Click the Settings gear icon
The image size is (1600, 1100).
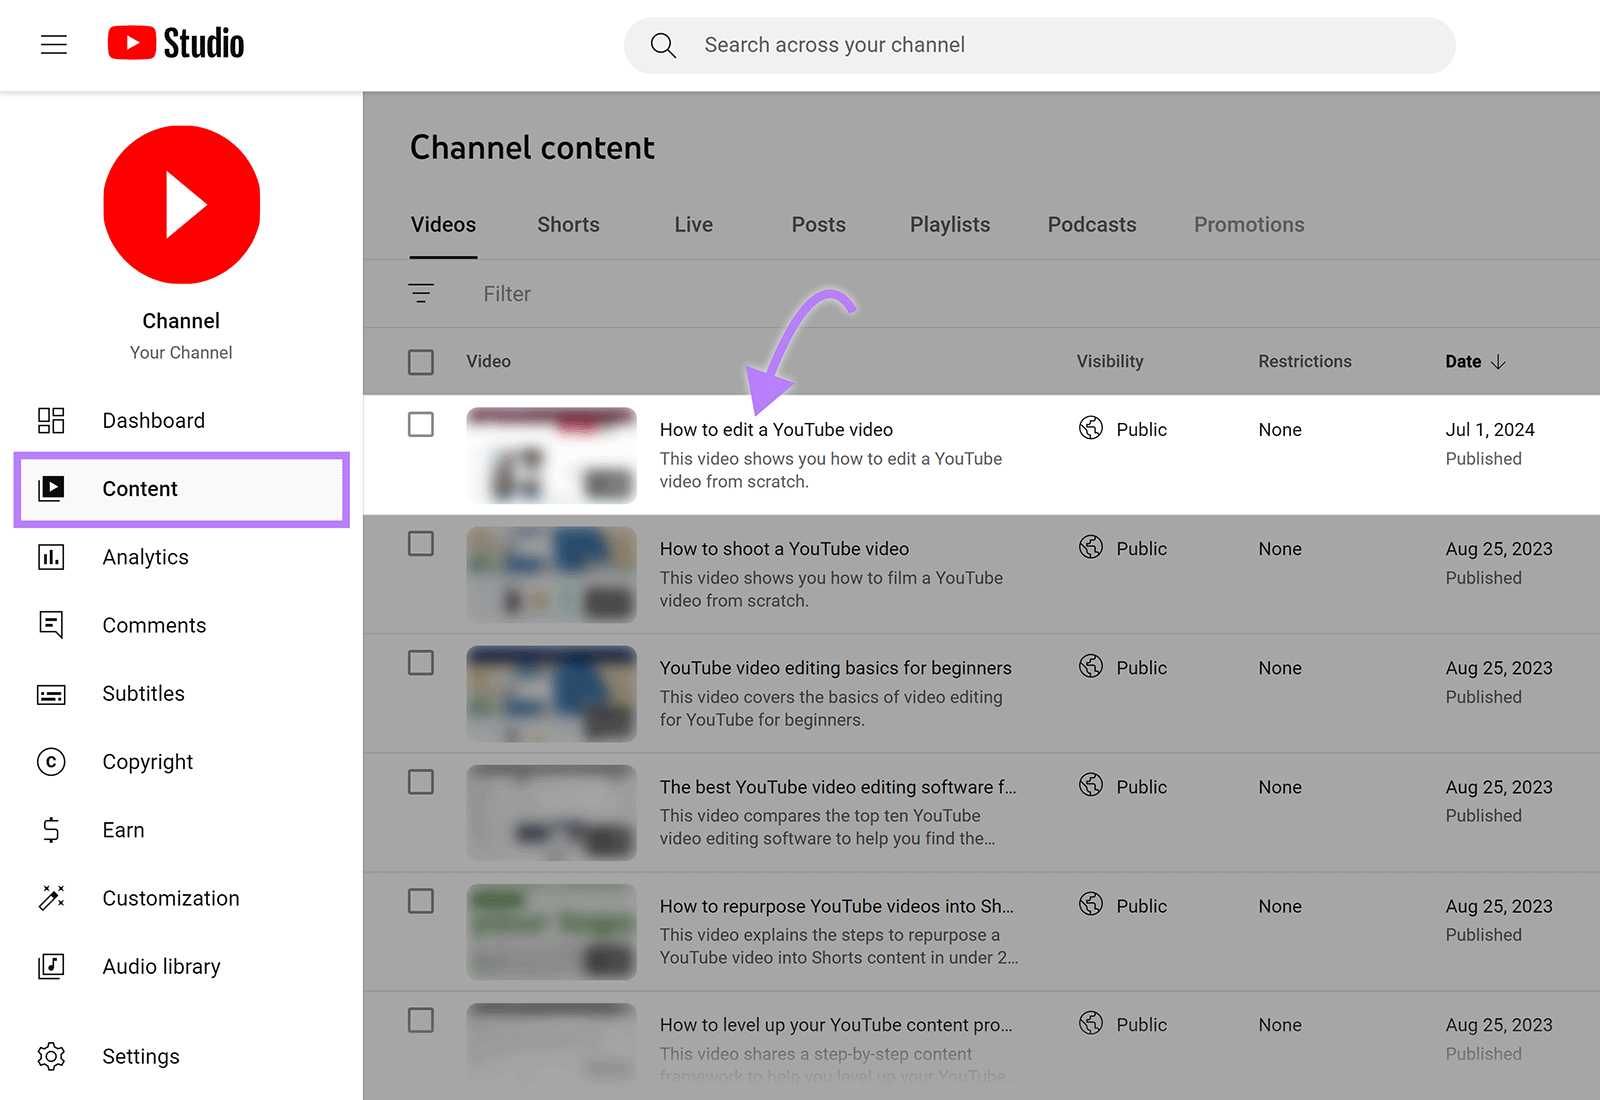point(51,1056)
